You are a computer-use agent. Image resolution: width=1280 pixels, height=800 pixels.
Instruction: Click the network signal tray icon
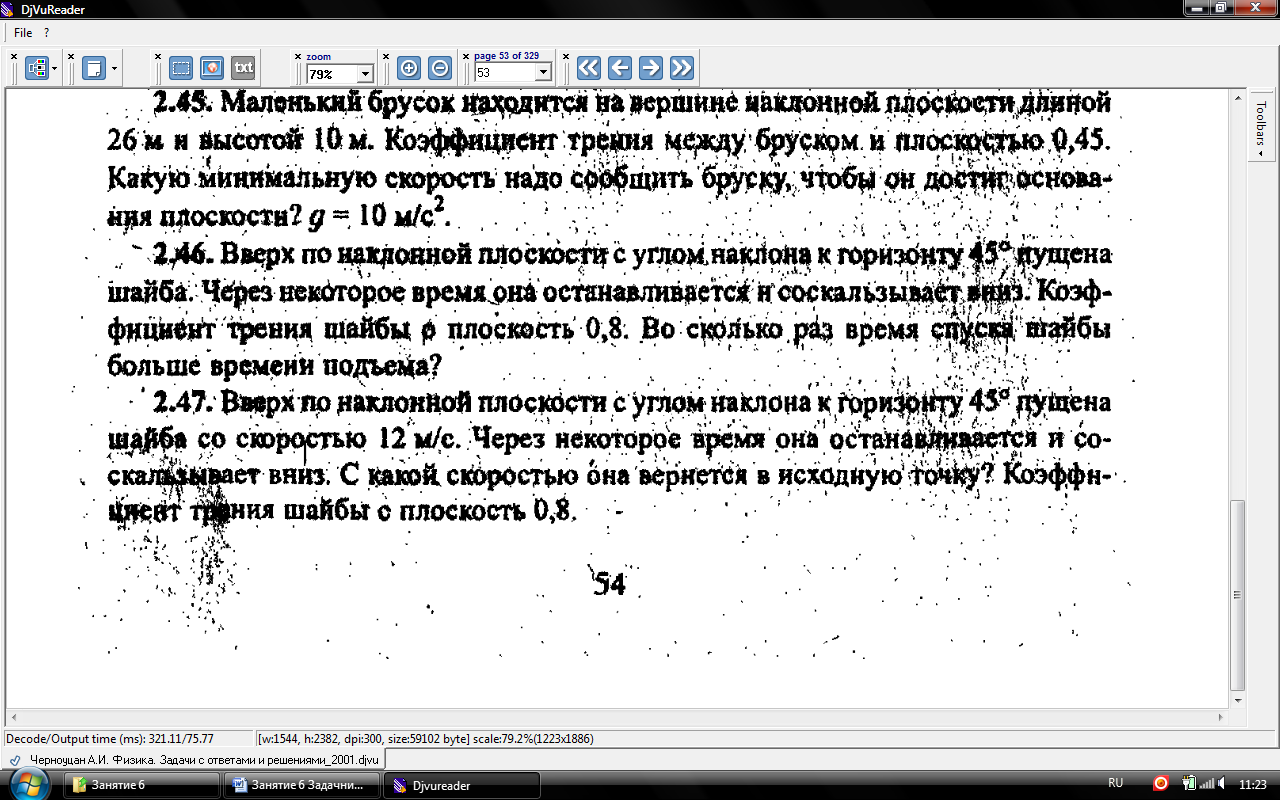click(1206, 783)
